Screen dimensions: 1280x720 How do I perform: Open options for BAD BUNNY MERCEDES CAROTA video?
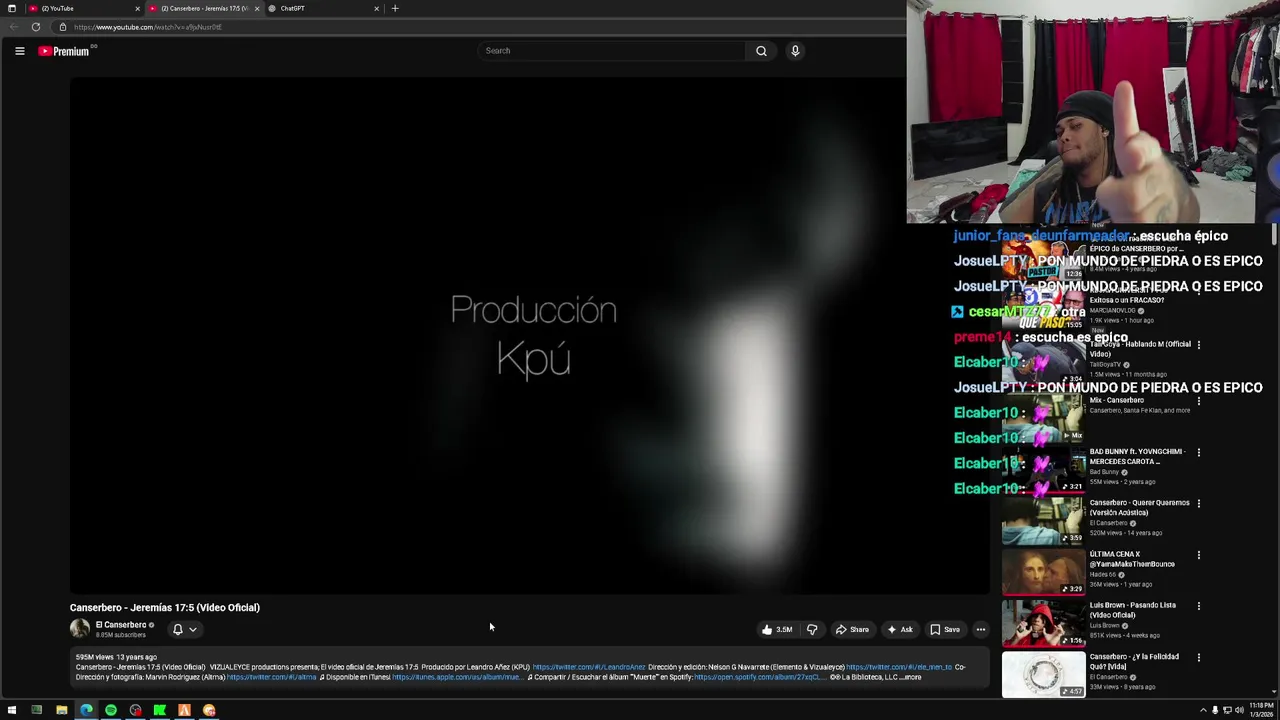[x=1199, y=452]
